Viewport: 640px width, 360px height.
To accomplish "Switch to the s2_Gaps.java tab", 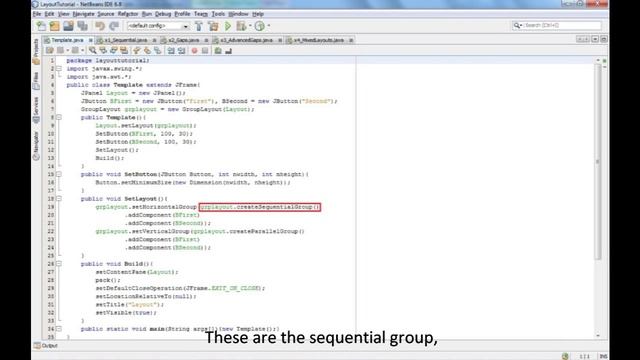I will point(184,40).
